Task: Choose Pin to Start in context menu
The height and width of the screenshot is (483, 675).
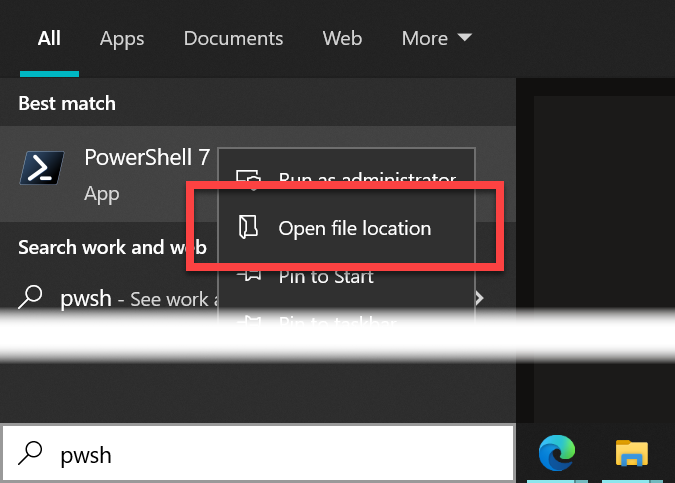Action: pyautogui.click(x=347, y=276)
